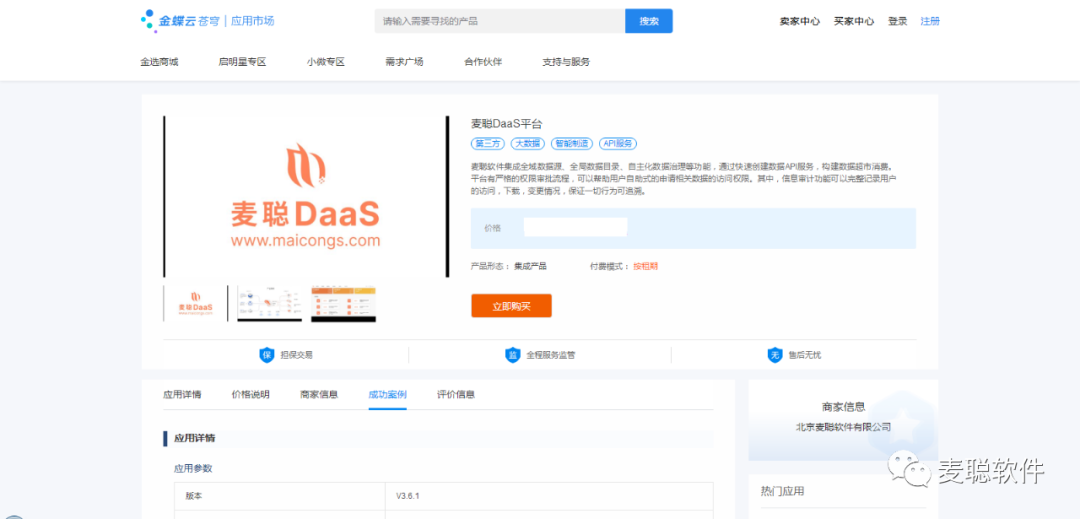
Task: Open 卖家中心 link
Action: pyautogui.click(x=800, y=21)
